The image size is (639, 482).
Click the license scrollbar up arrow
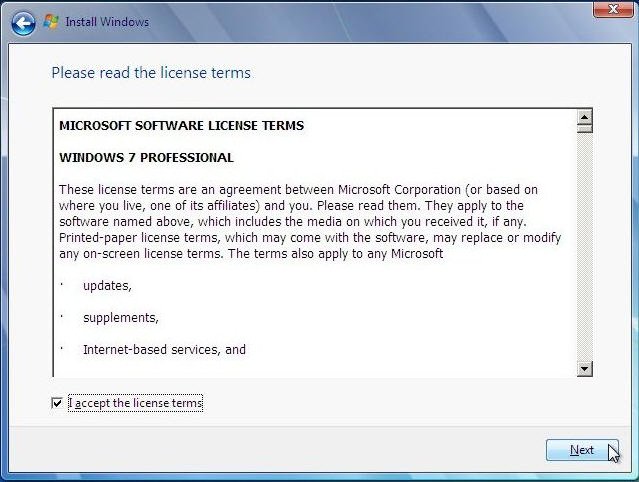coord(585,116)
